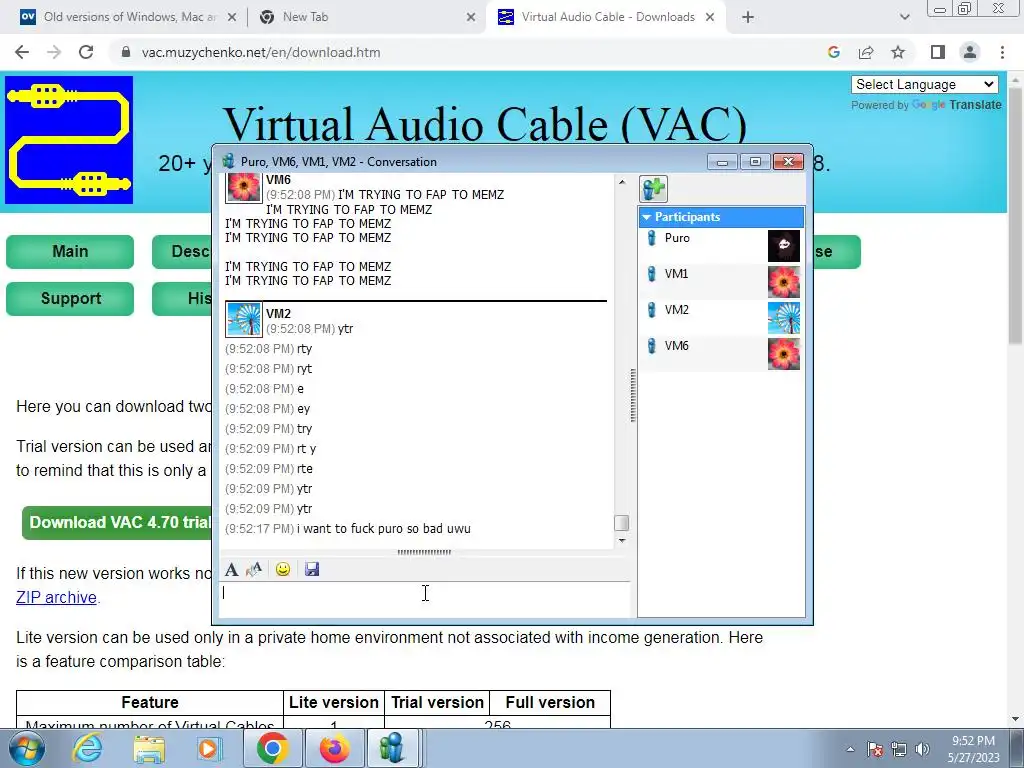Click the message input field

coord(424,599)
